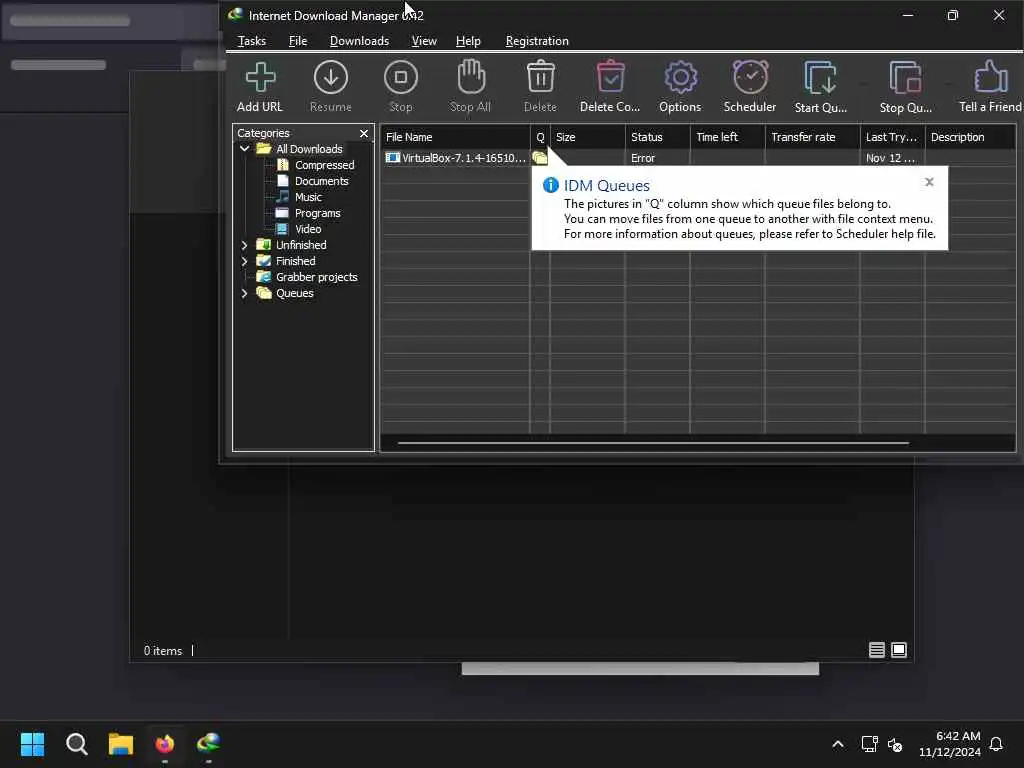The height and width of the screenshot is (768, 1024).
Task: Click the Delete Completed toolbar icon
Action: click(611, 76)
